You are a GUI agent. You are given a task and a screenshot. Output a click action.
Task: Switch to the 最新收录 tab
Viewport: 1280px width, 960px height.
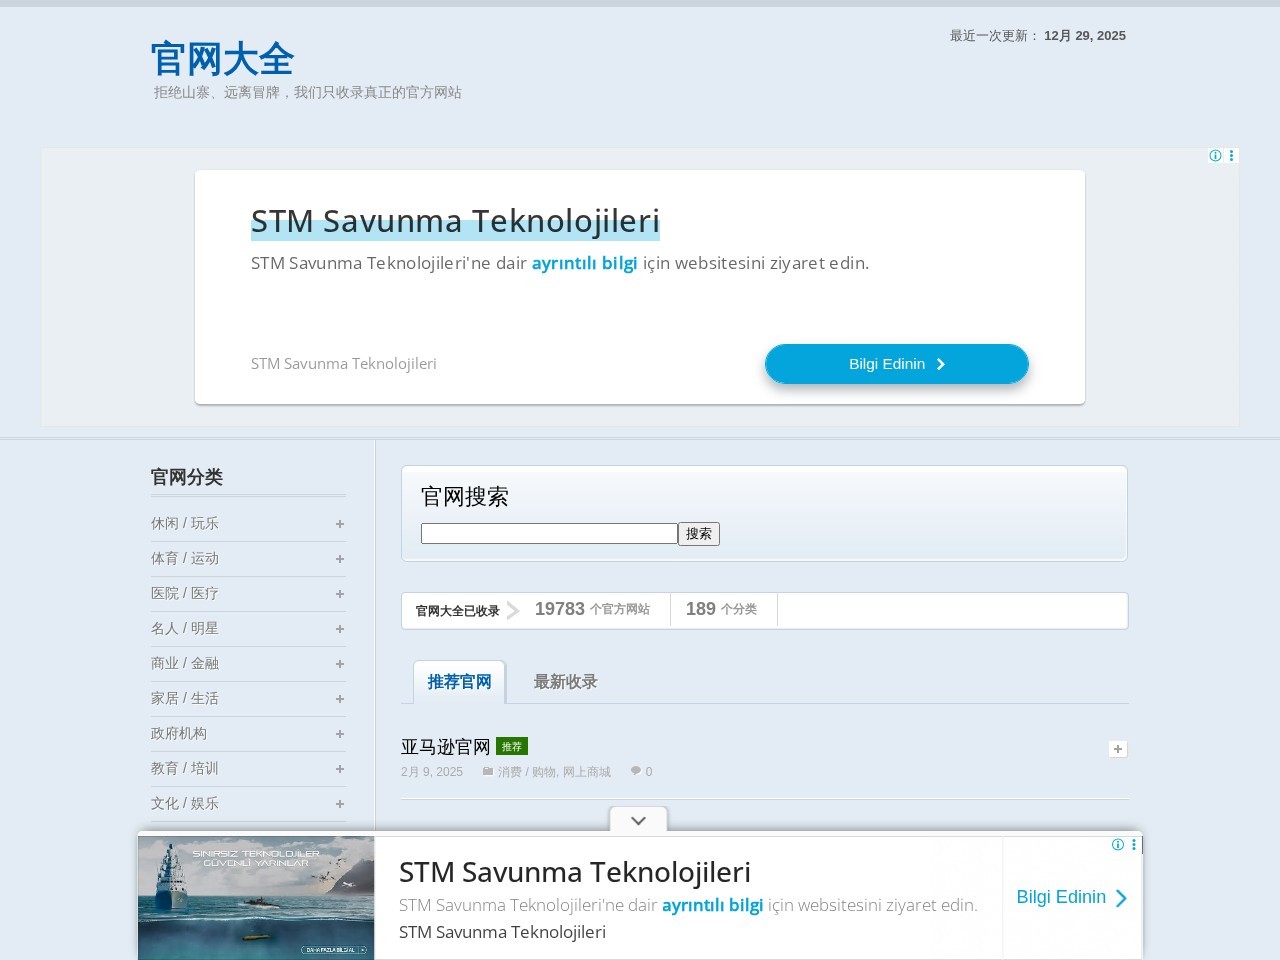coord(565,682)
